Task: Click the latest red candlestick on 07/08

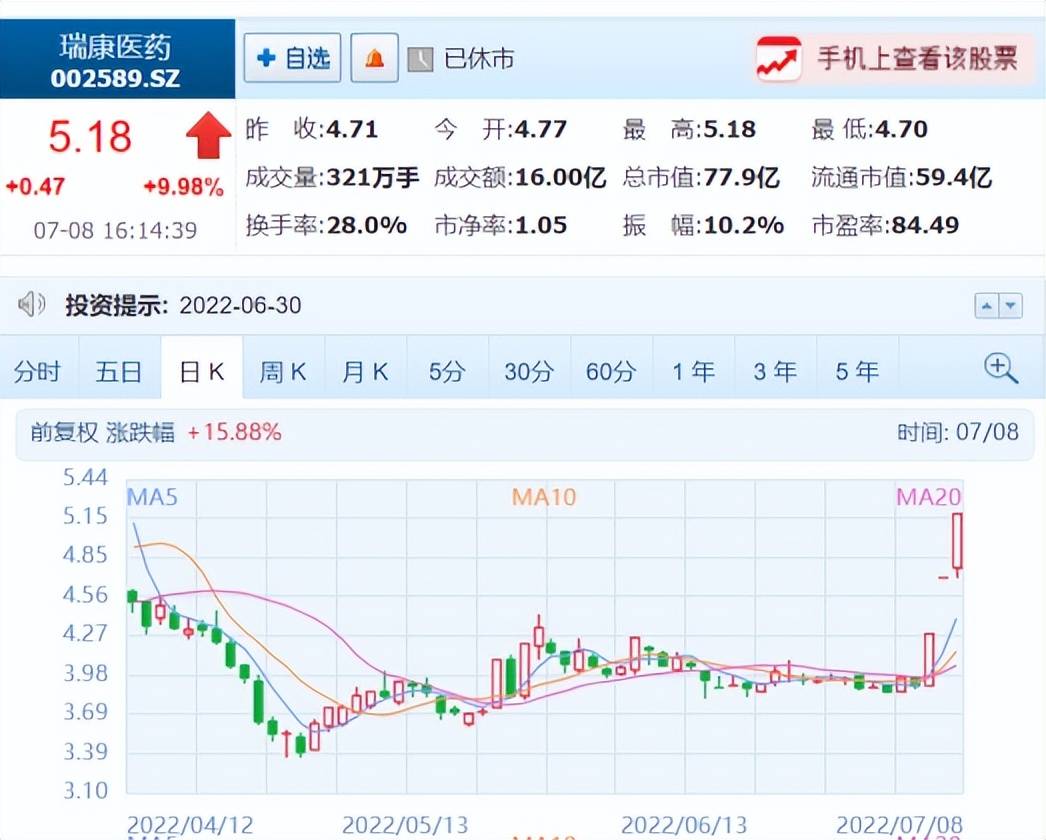Action: point(958,542)
